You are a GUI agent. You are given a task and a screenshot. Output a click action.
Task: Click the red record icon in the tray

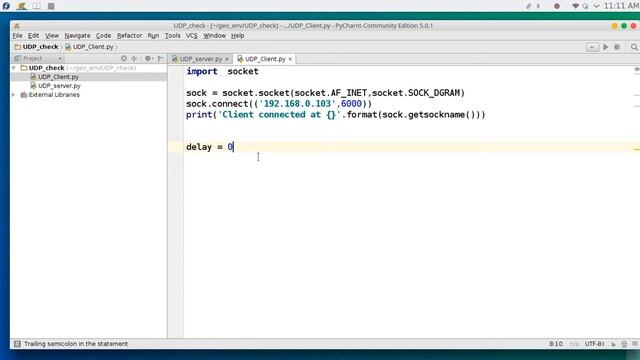557,6
